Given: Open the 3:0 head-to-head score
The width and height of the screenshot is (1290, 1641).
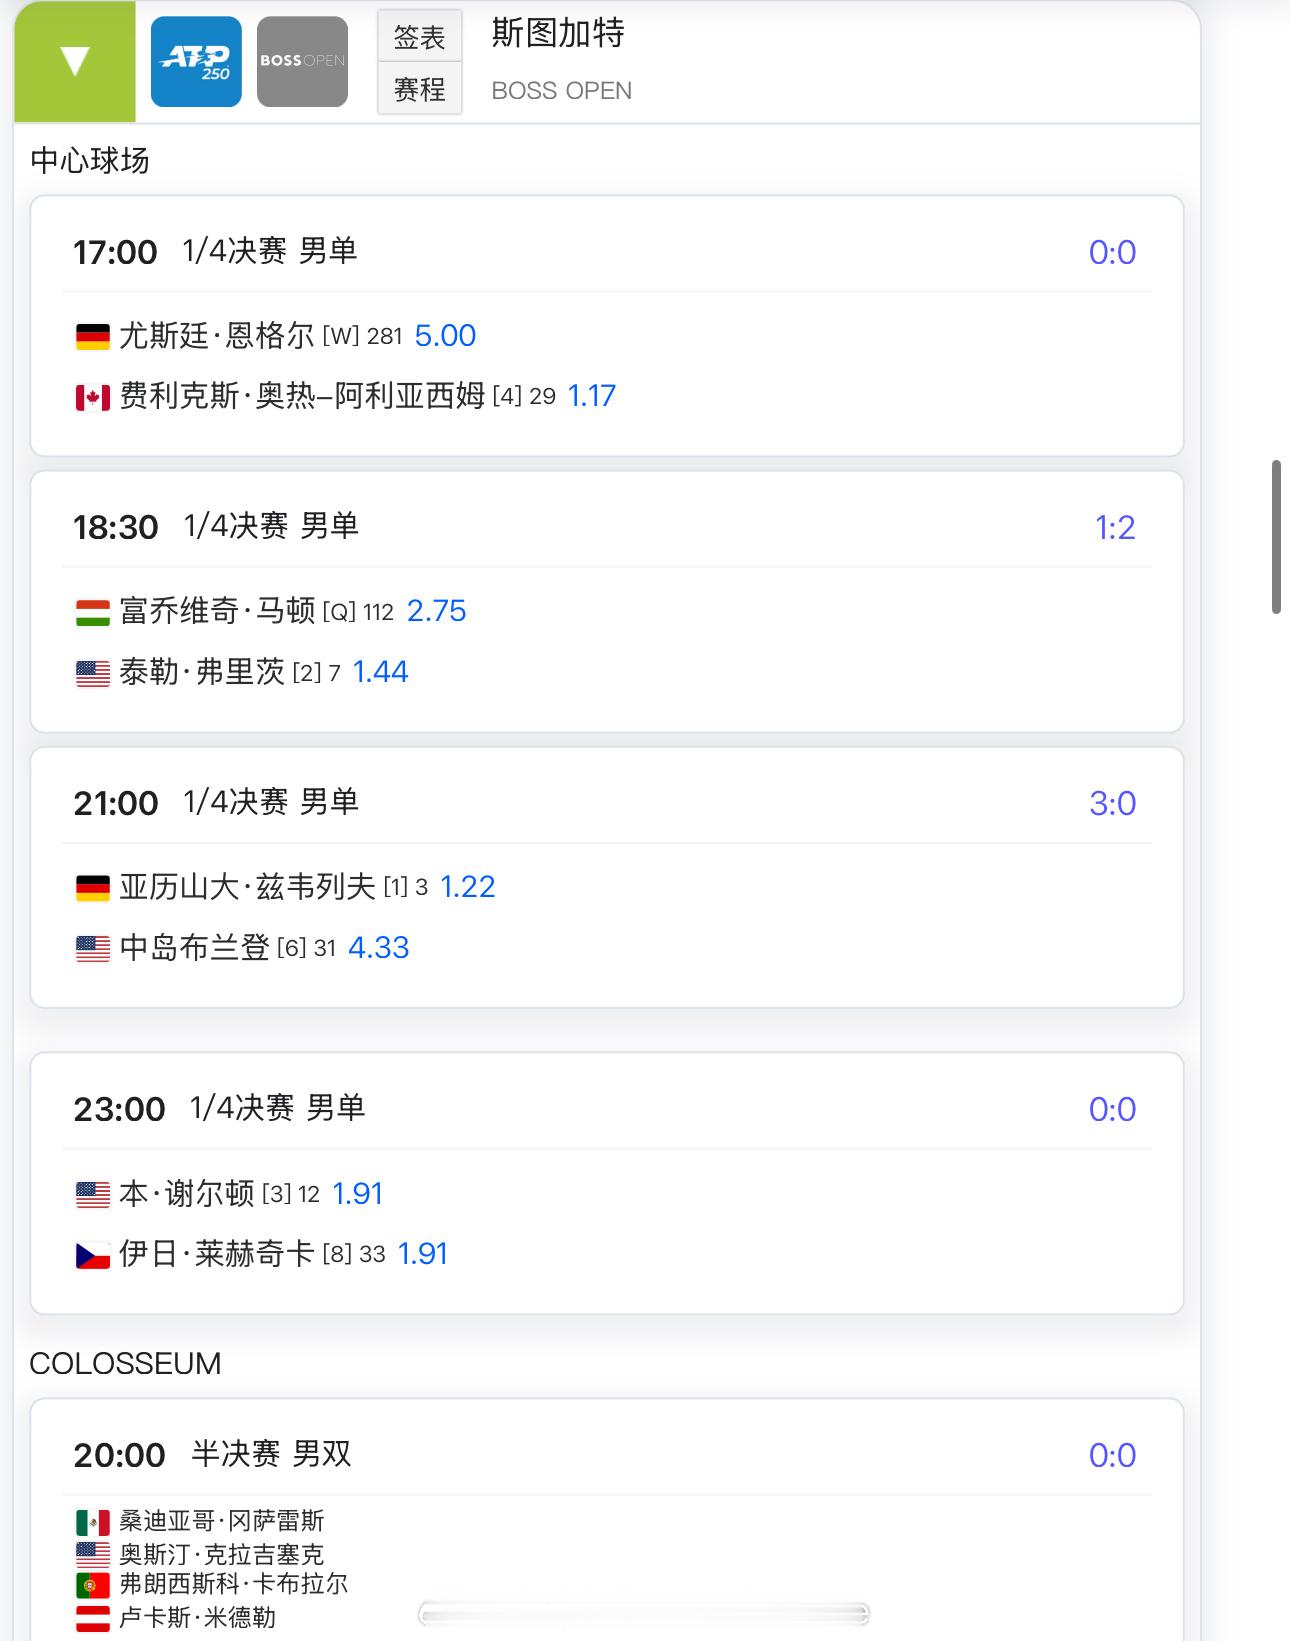Looking at the screenshot, I should point(1113,803).
